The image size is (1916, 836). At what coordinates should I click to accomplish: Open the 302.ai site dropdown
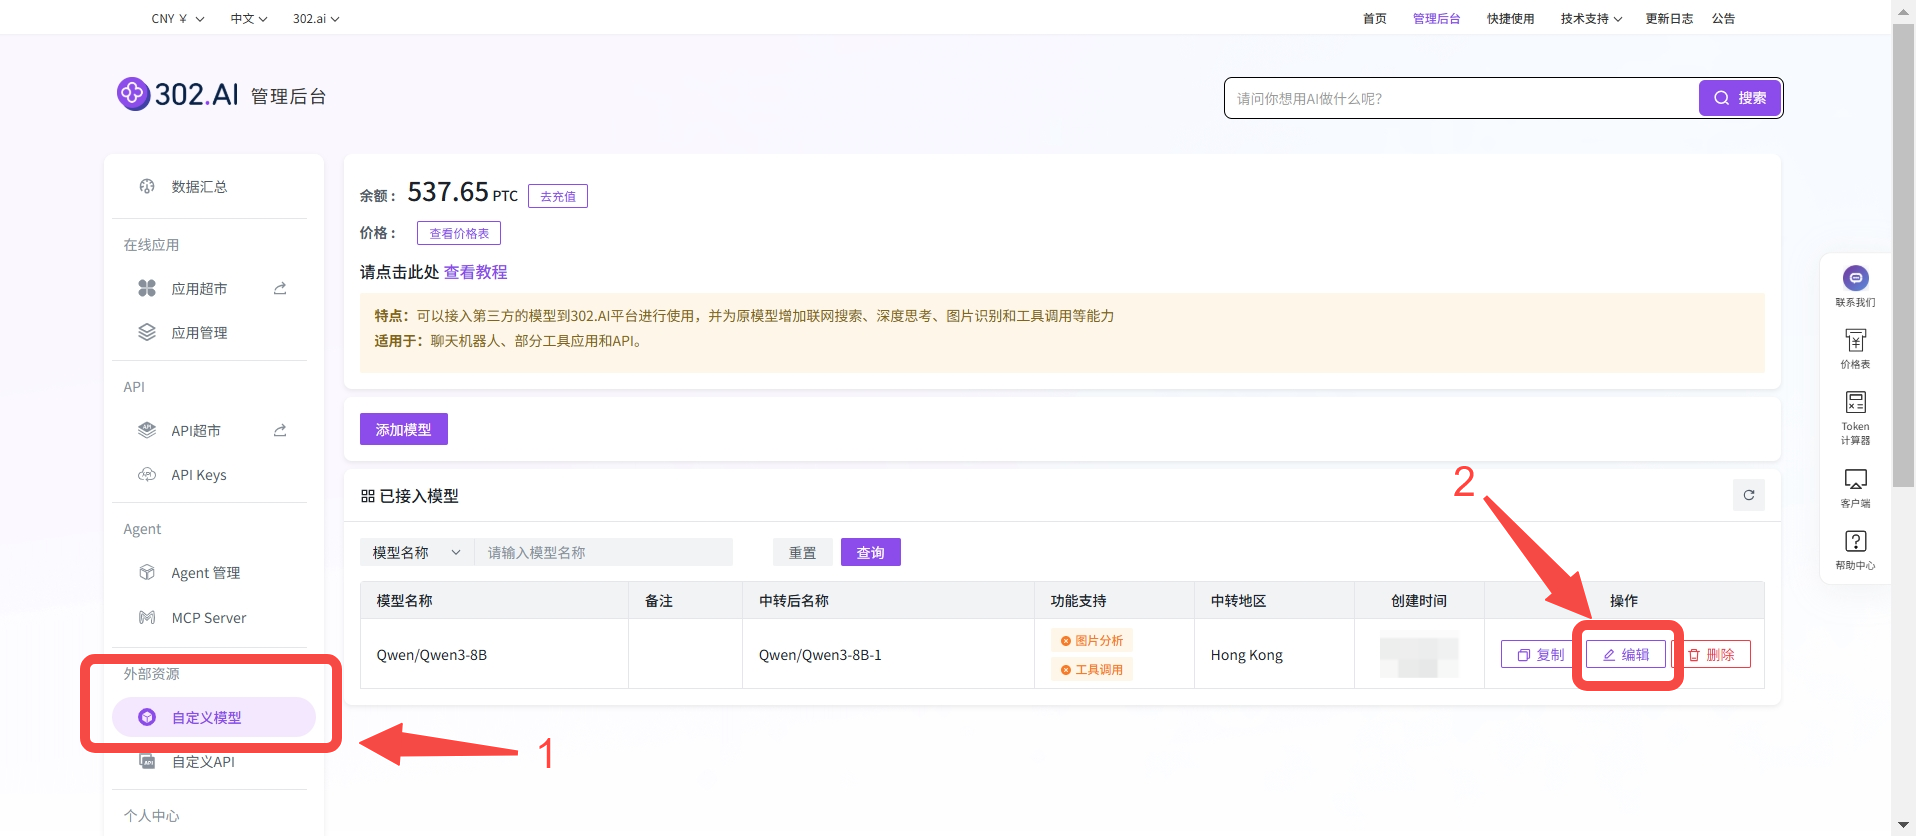(x=316, y=18)
